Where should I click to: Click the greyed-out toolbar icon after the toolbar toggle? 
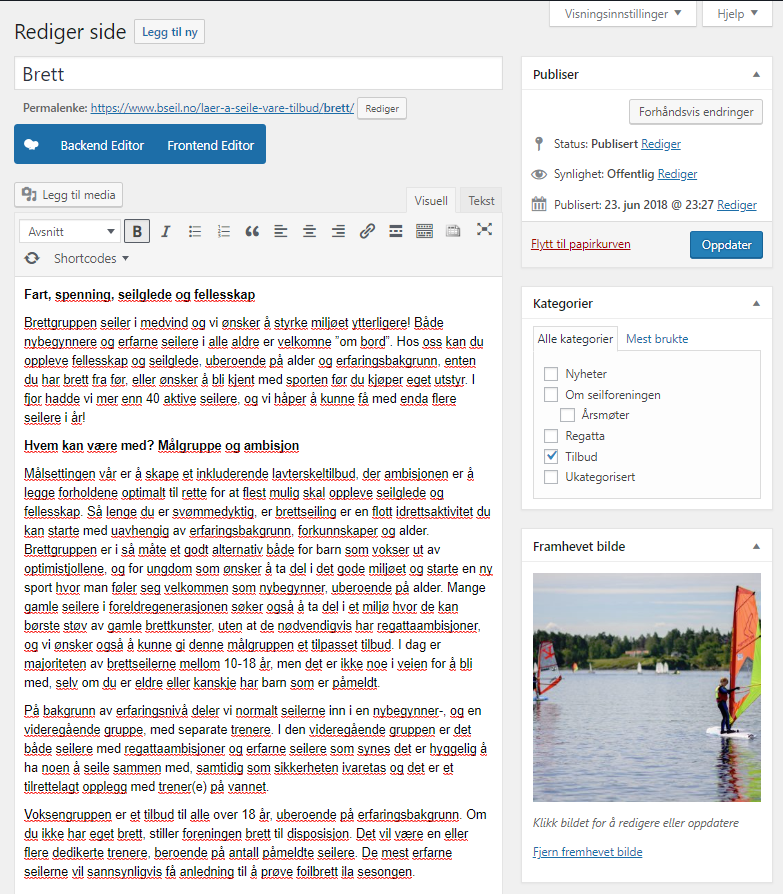(453, 231)
